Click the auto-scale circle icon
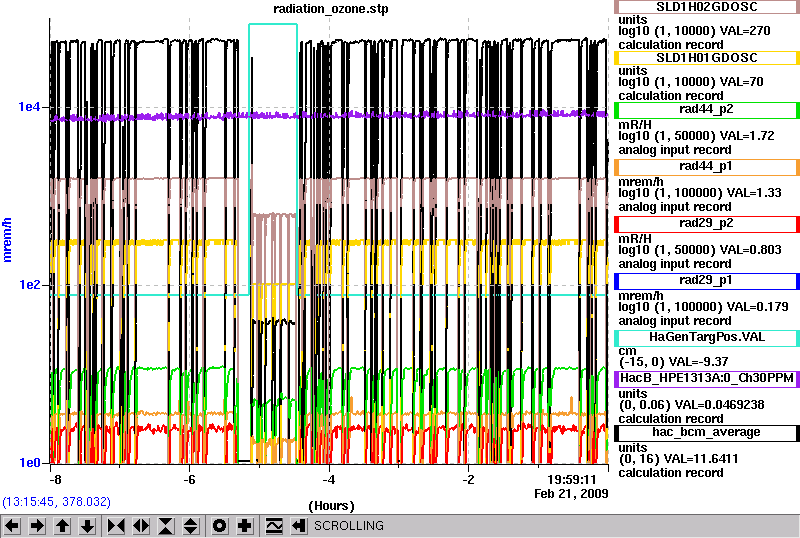 click(220, 526)
